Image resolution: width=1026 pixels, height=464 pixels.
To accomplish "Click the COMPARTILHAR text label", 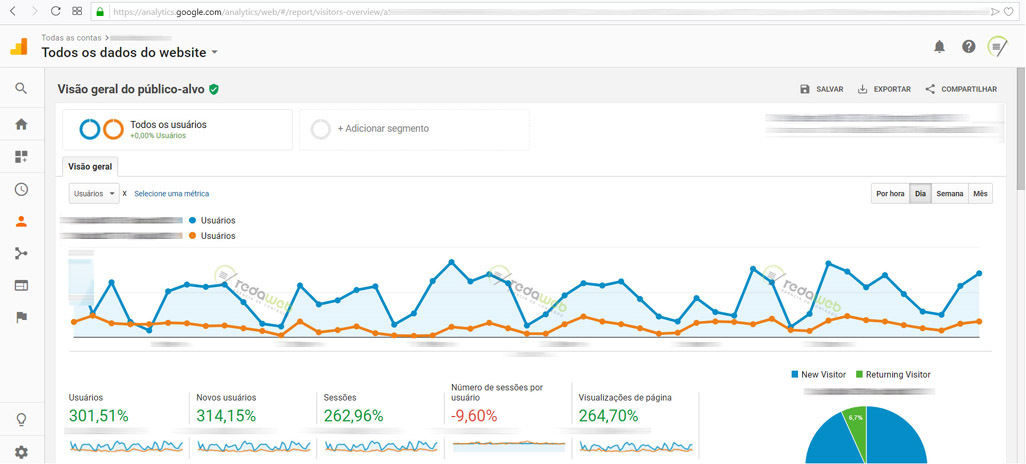I will pyautogui.click(x=969, y=89).
